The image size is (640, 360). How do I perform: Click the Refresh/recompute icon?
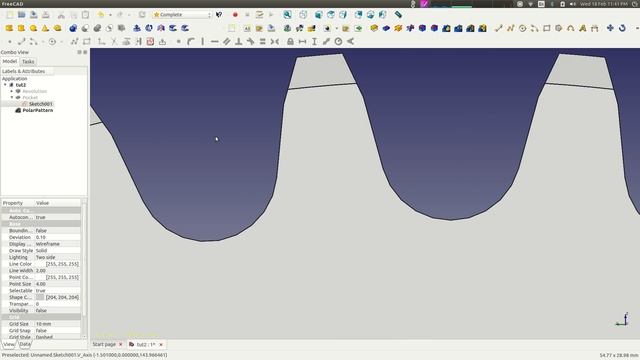[142, 15]
